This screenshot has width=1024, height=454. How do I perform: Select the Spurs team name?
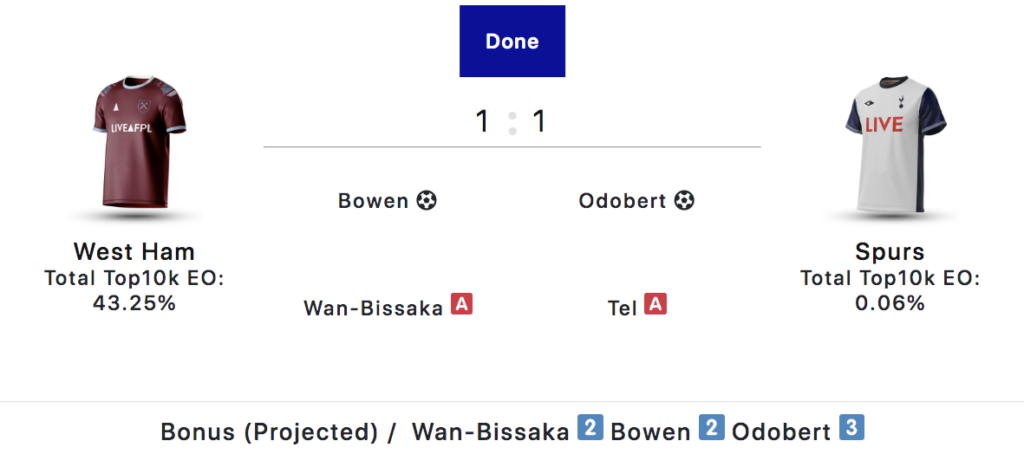(x=889, y=251)
